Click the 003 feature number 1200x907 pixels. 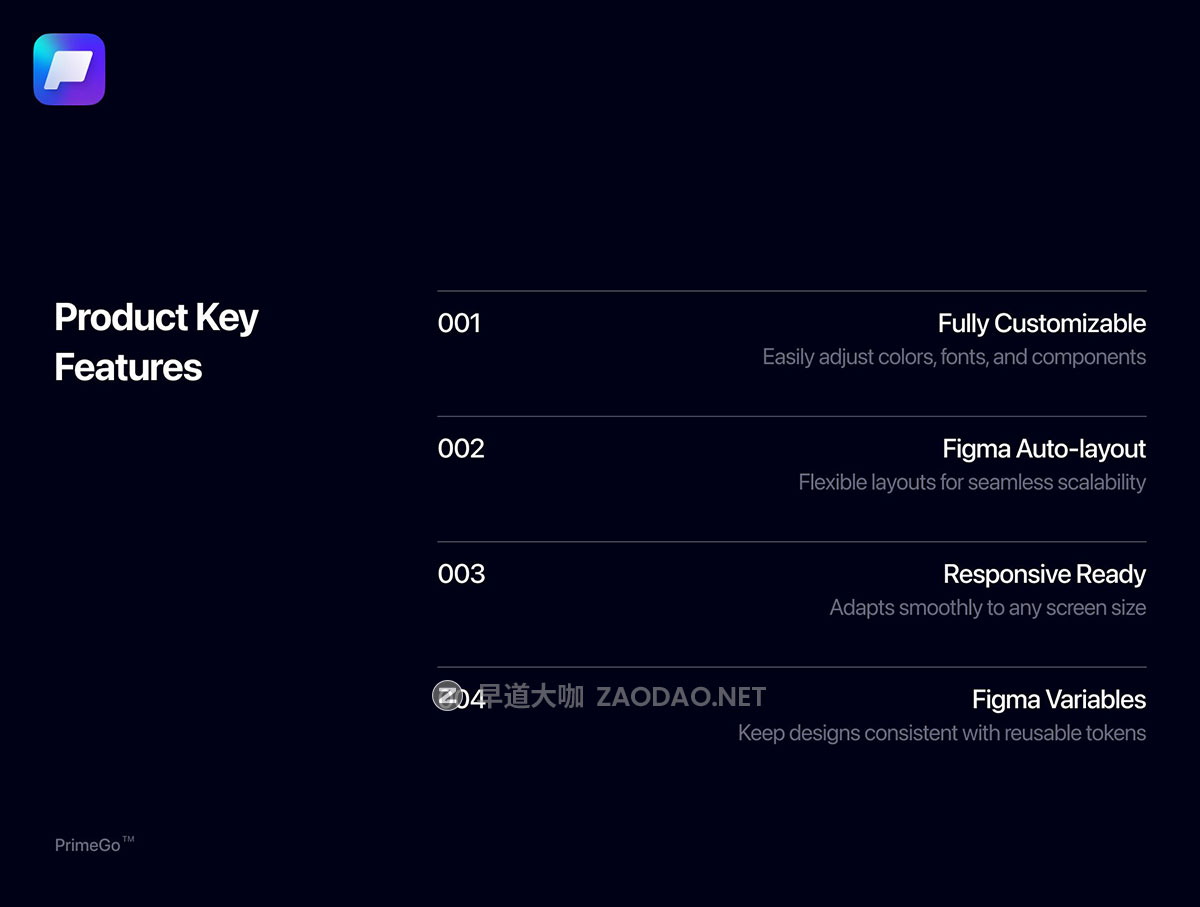coord(461,574)
